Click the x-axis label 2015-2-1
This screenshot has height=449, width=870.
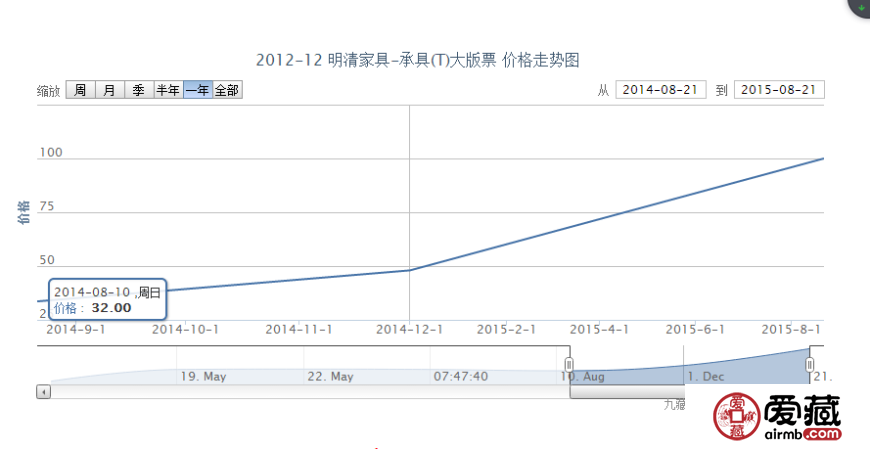point(506,329)
